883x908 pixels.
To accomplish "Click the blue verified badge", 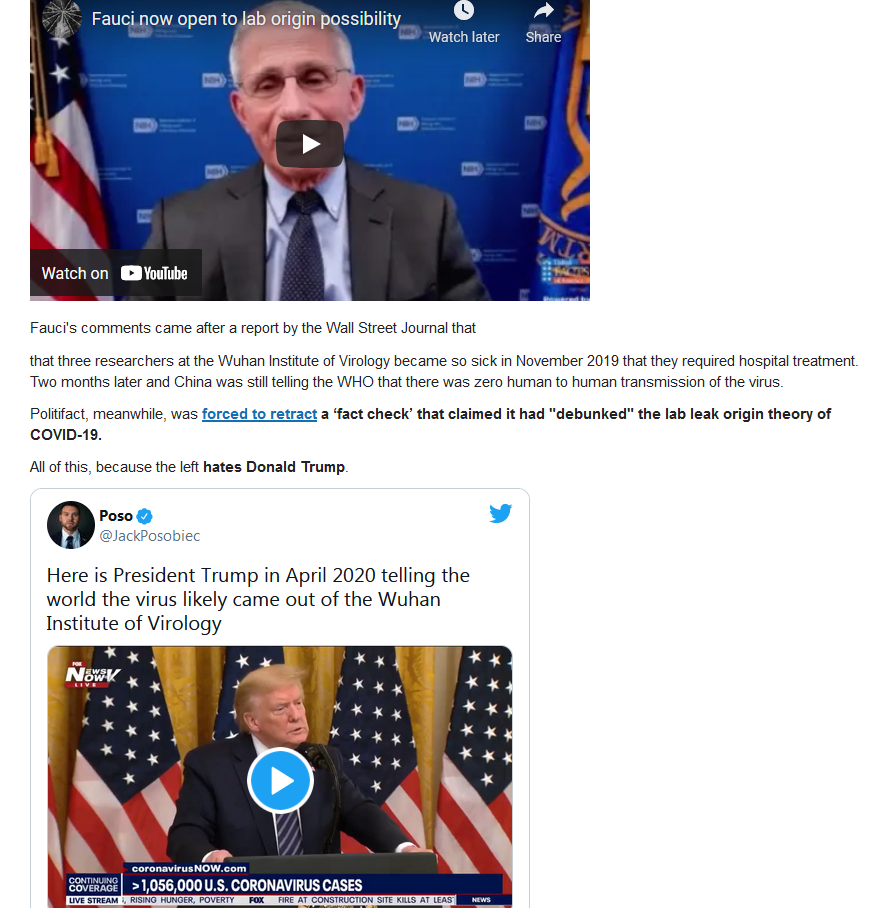I will (145, 516).
